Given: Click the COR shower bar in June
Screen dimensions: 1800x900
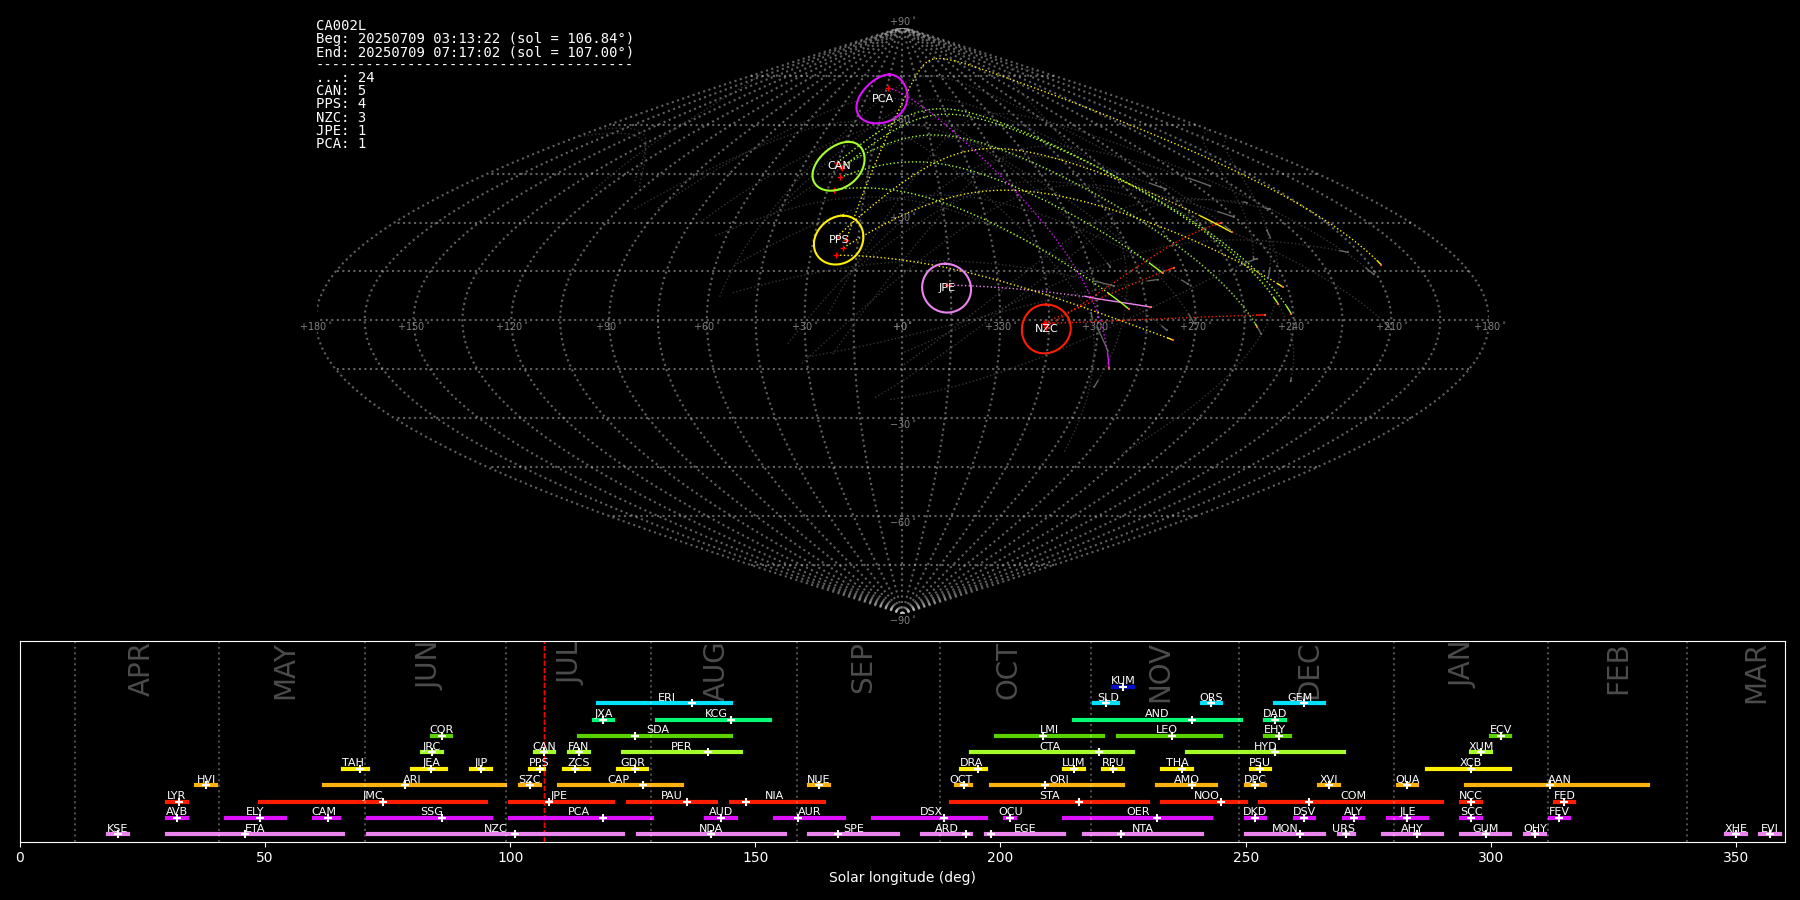Looking at the screenshot, I should tap(441, 736).
